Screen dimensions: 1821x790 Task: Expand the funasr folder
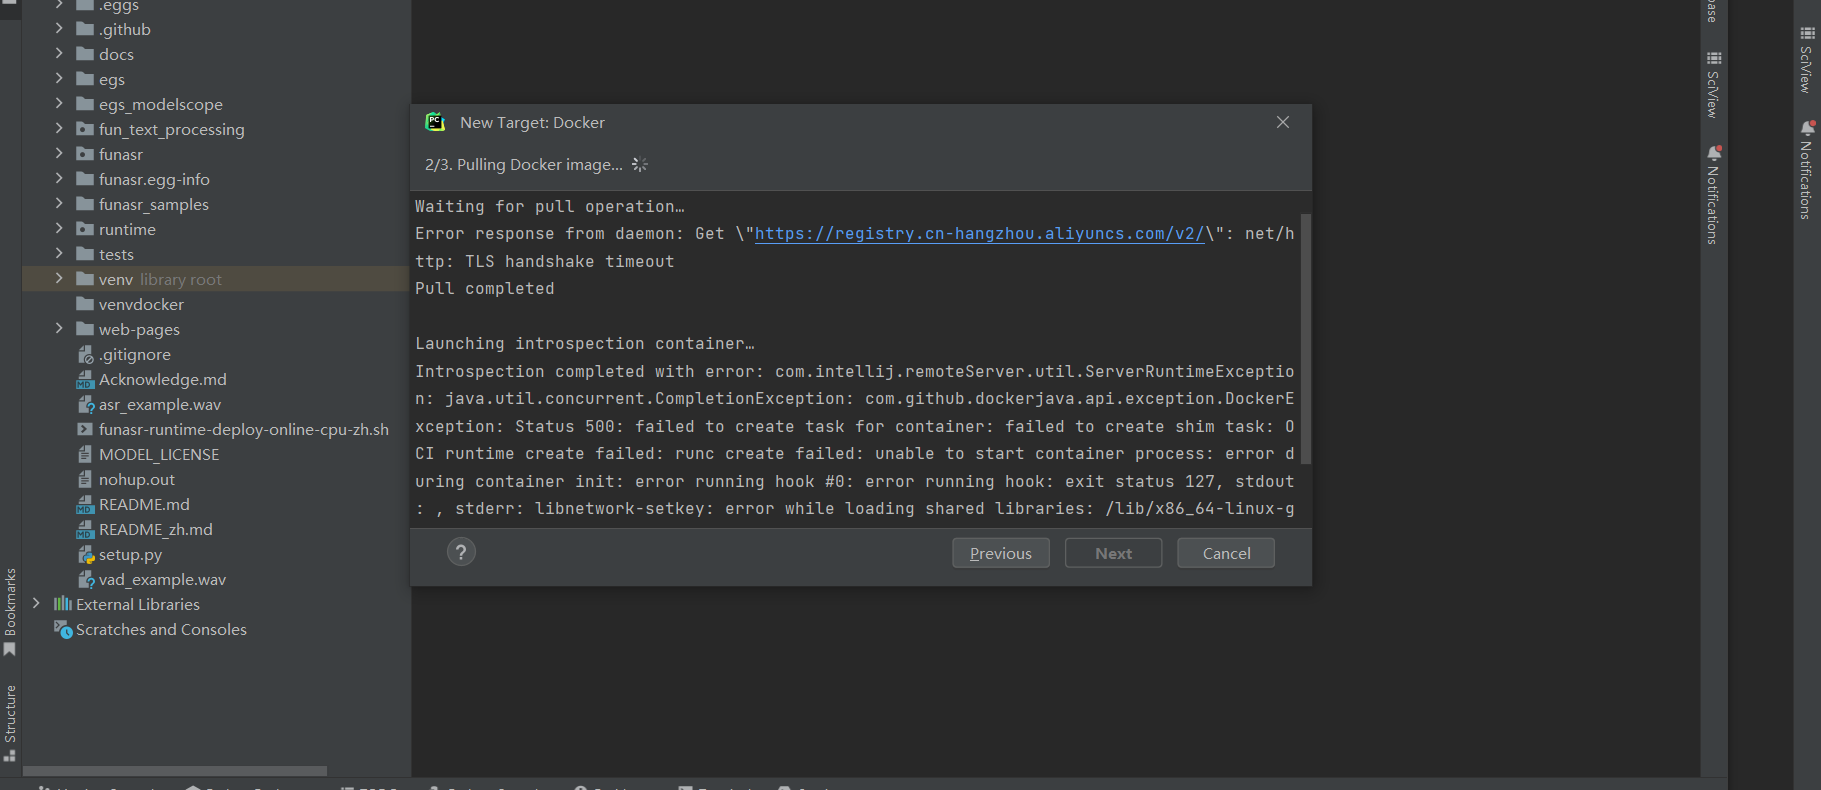tap(59, 154)
